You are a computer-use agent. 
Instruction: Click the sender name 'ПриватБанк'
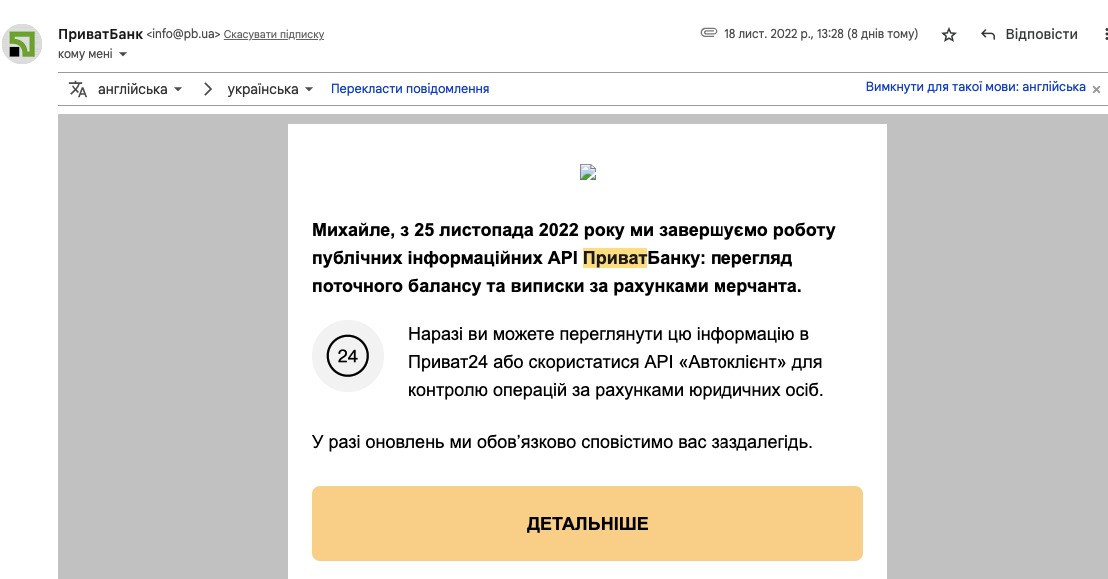pos(100,33)
